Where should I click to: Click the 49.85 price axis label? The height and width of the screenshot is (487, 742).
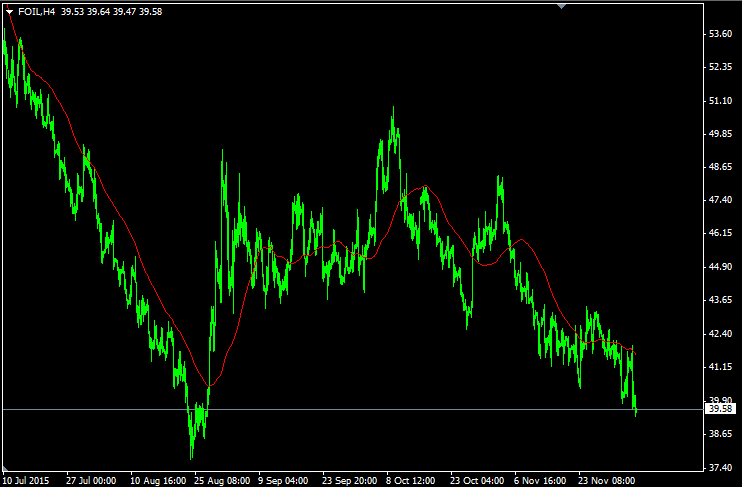(x=720, y=134)
